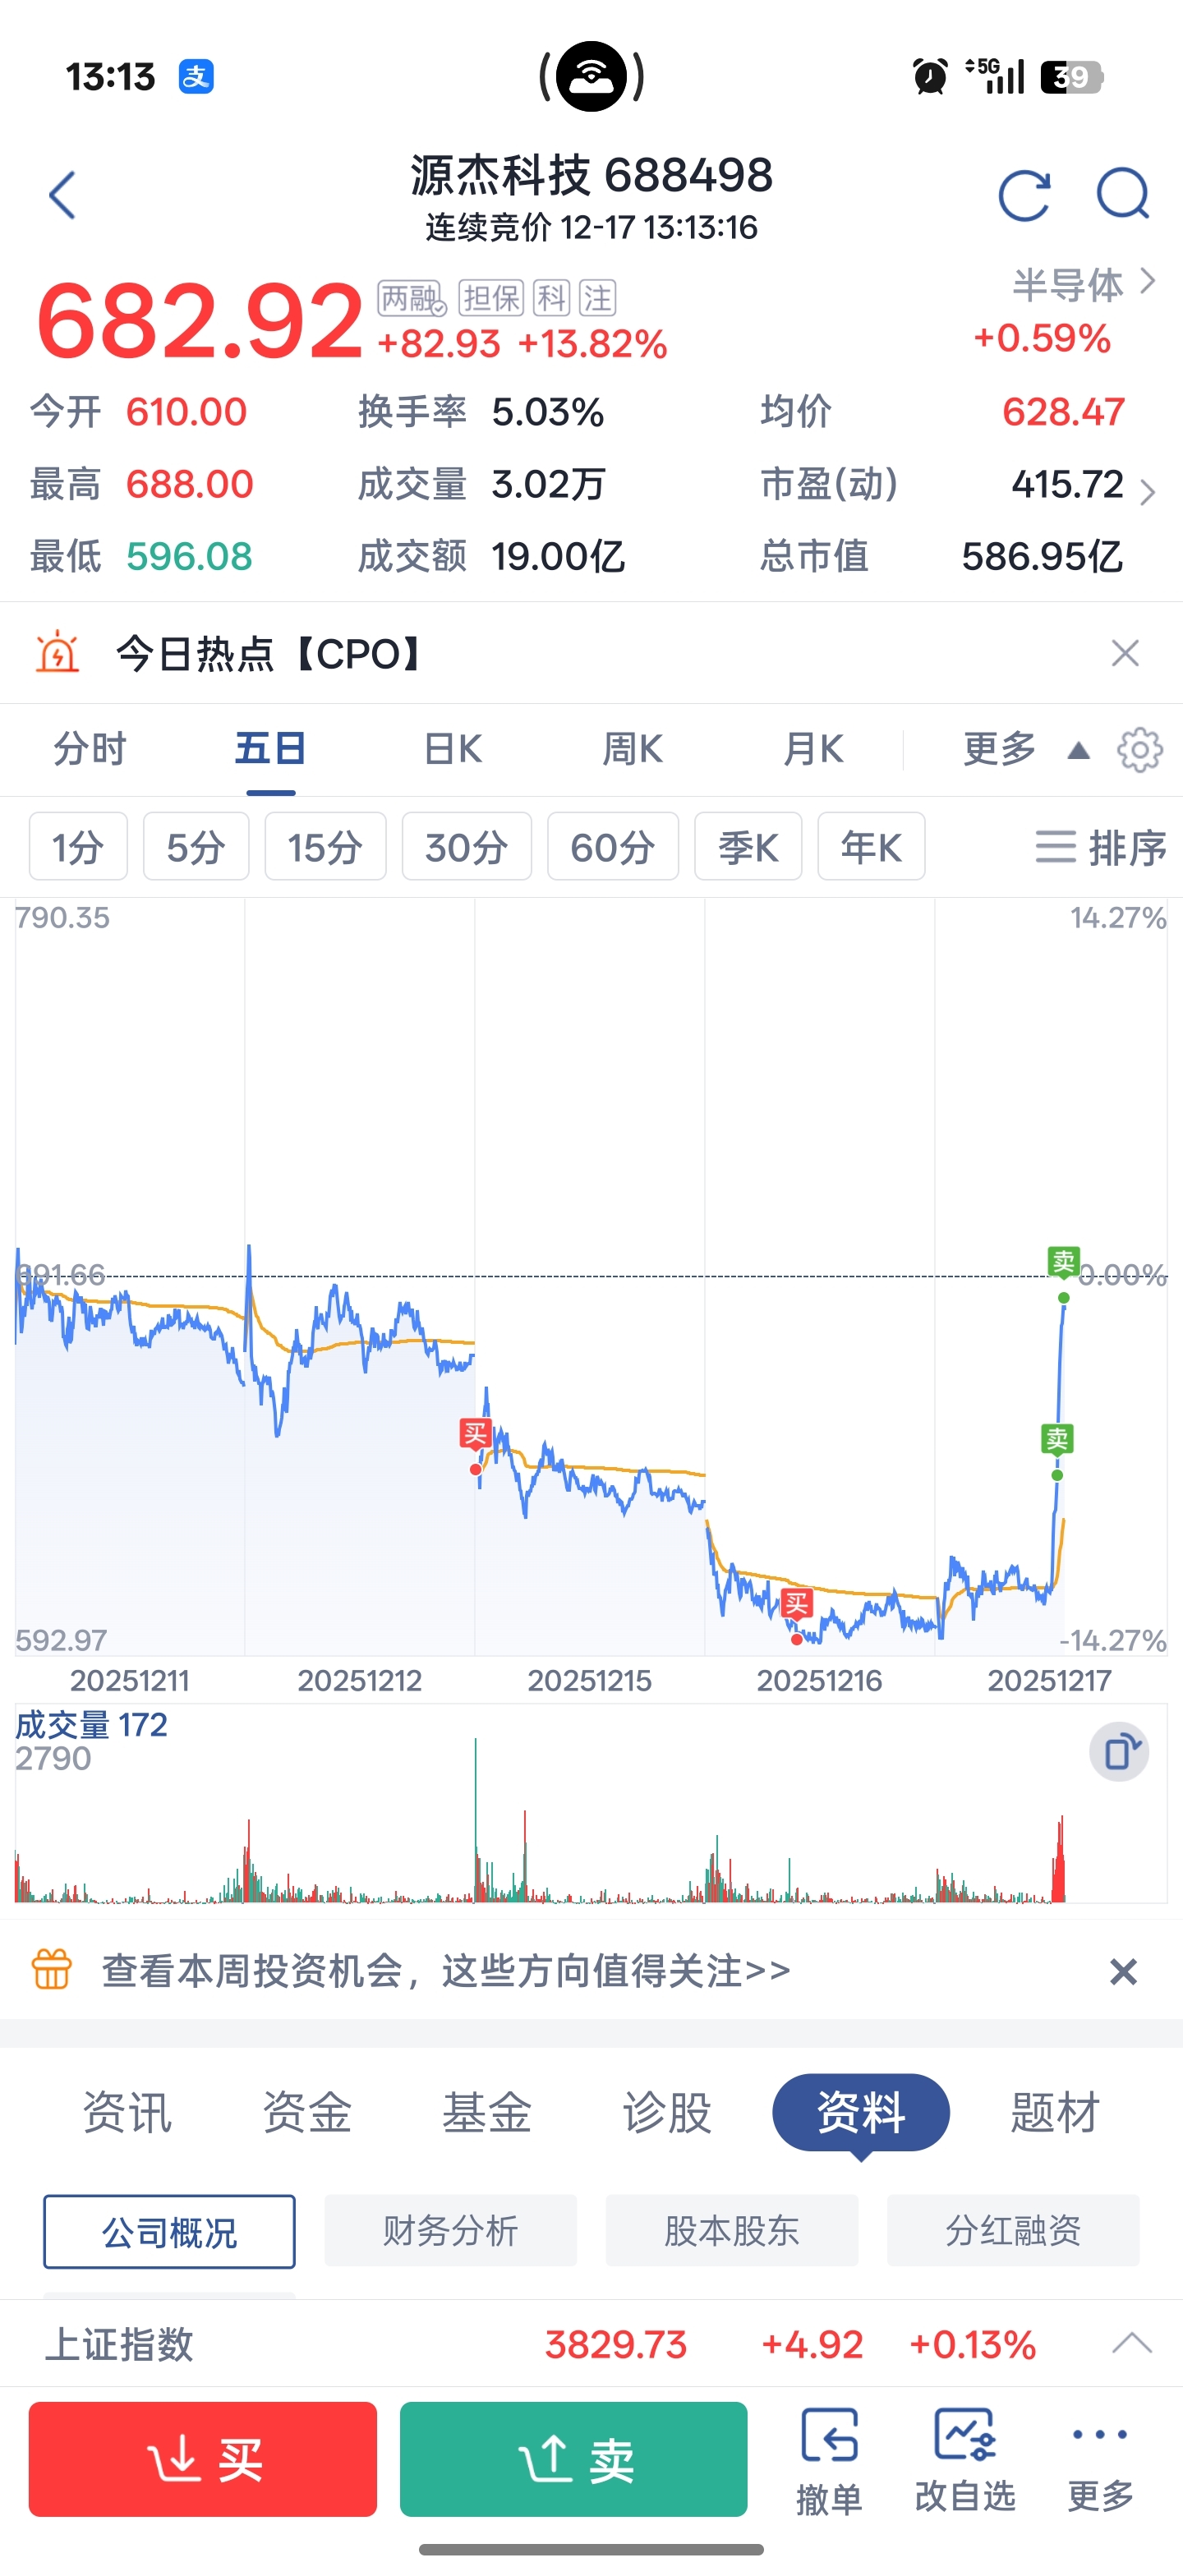1183x2576 pixels.
Task: Open the search magnifier icon
Action: (1123, 194)
